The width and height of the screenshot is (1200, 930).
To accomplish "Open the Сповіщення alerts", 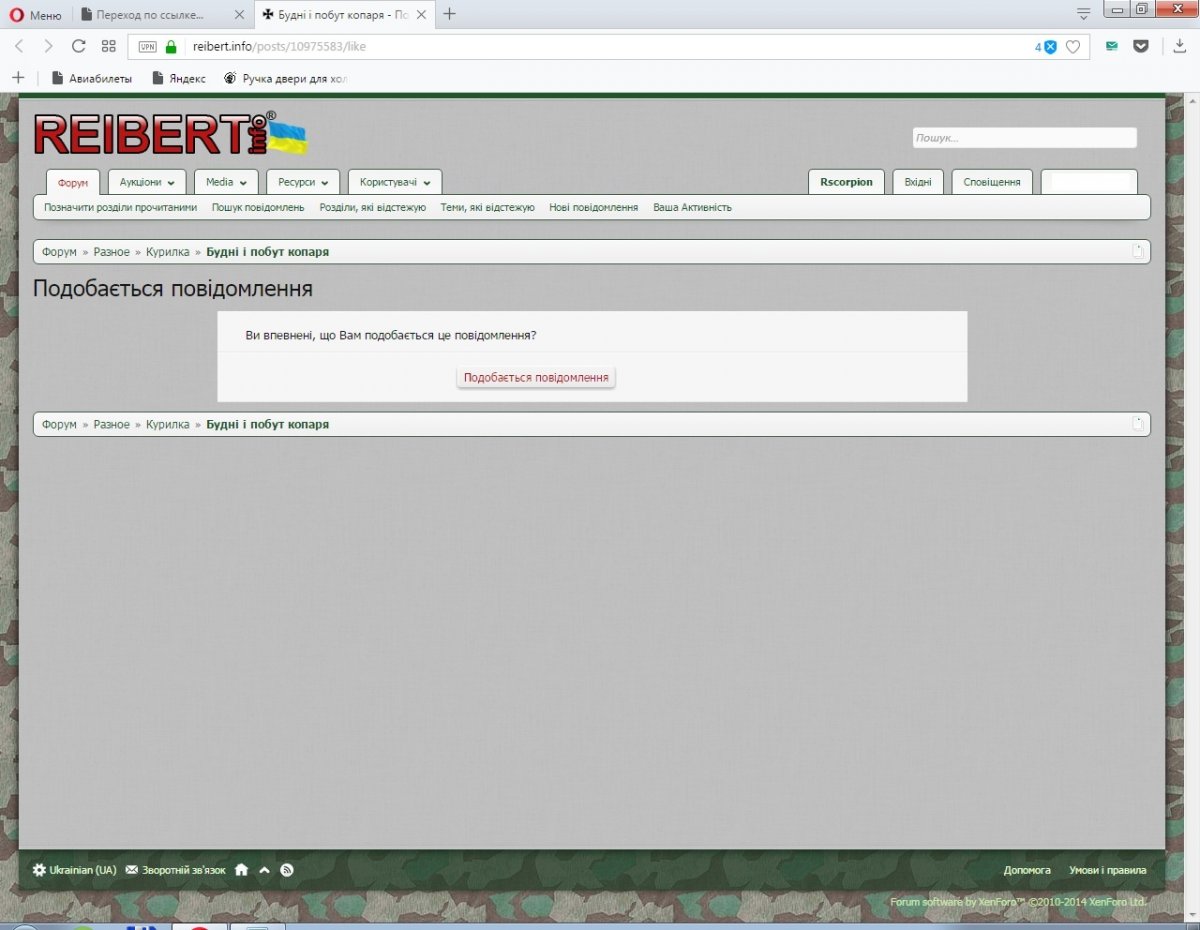I will tap(992, 182).
